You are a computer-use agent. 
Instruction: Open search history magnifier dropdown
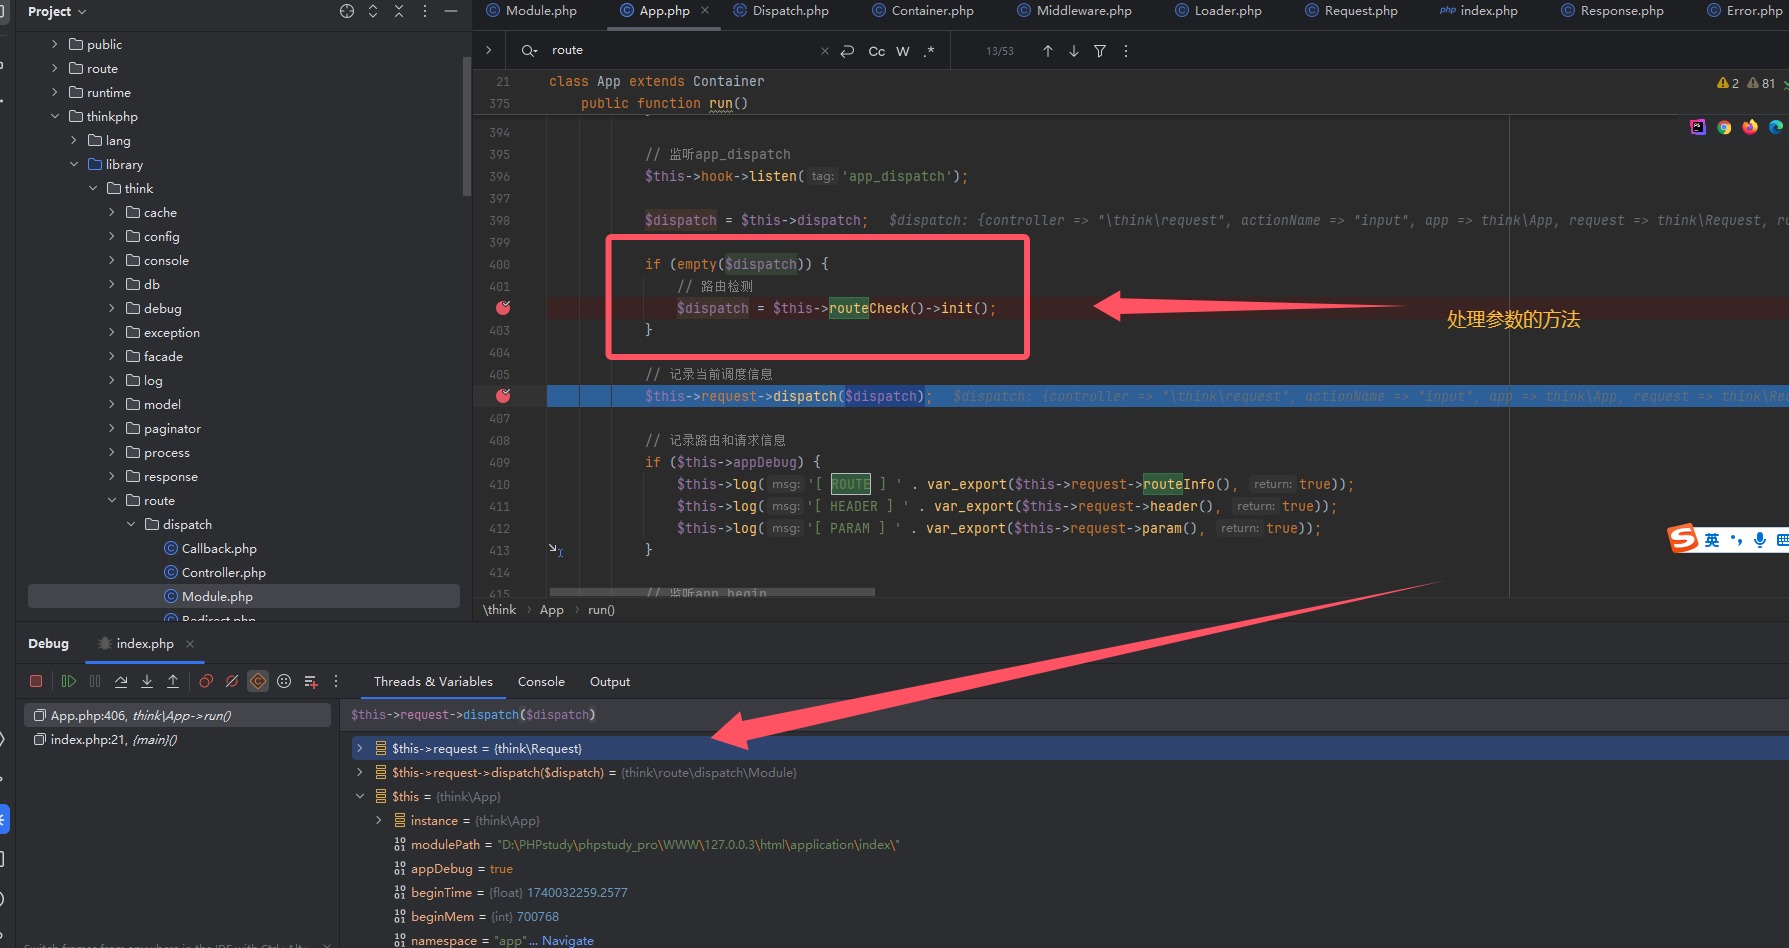(x=529, y=50)
